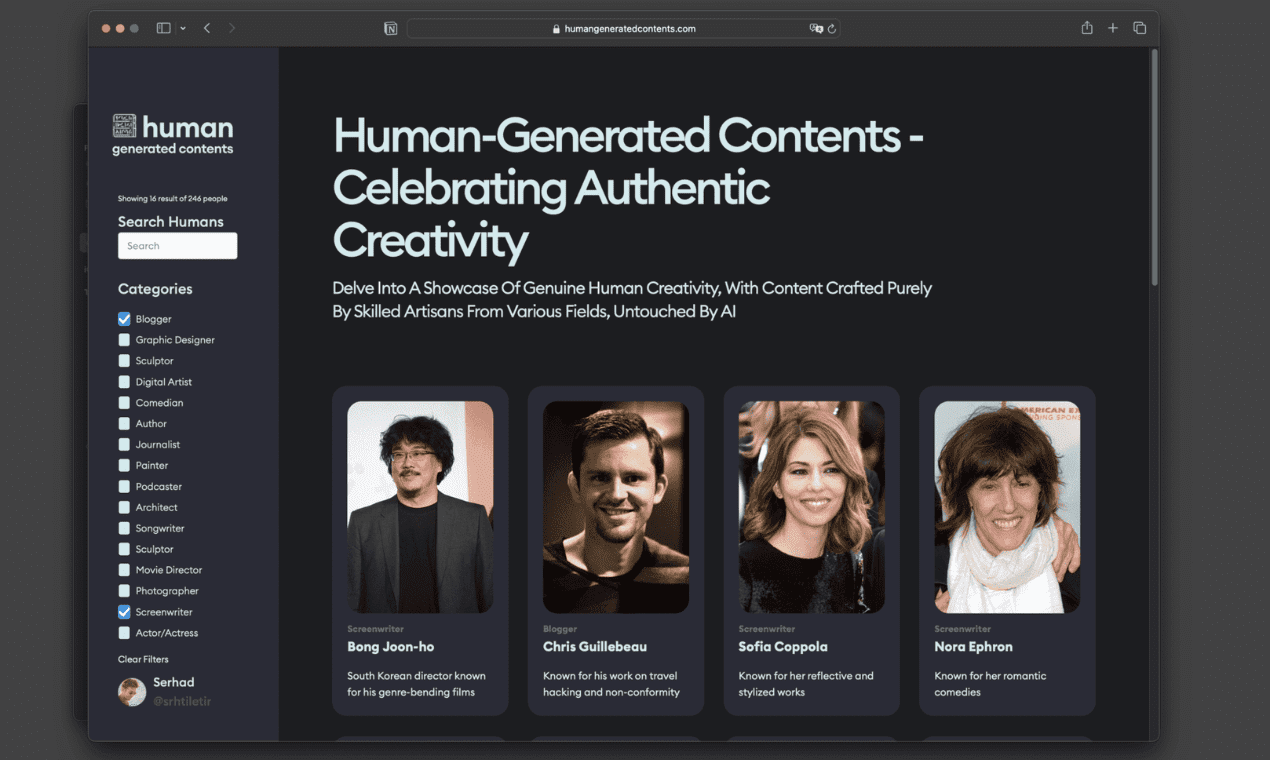Click the browser forward arrow
1270x760 pixels.
(x=232, y=28)
